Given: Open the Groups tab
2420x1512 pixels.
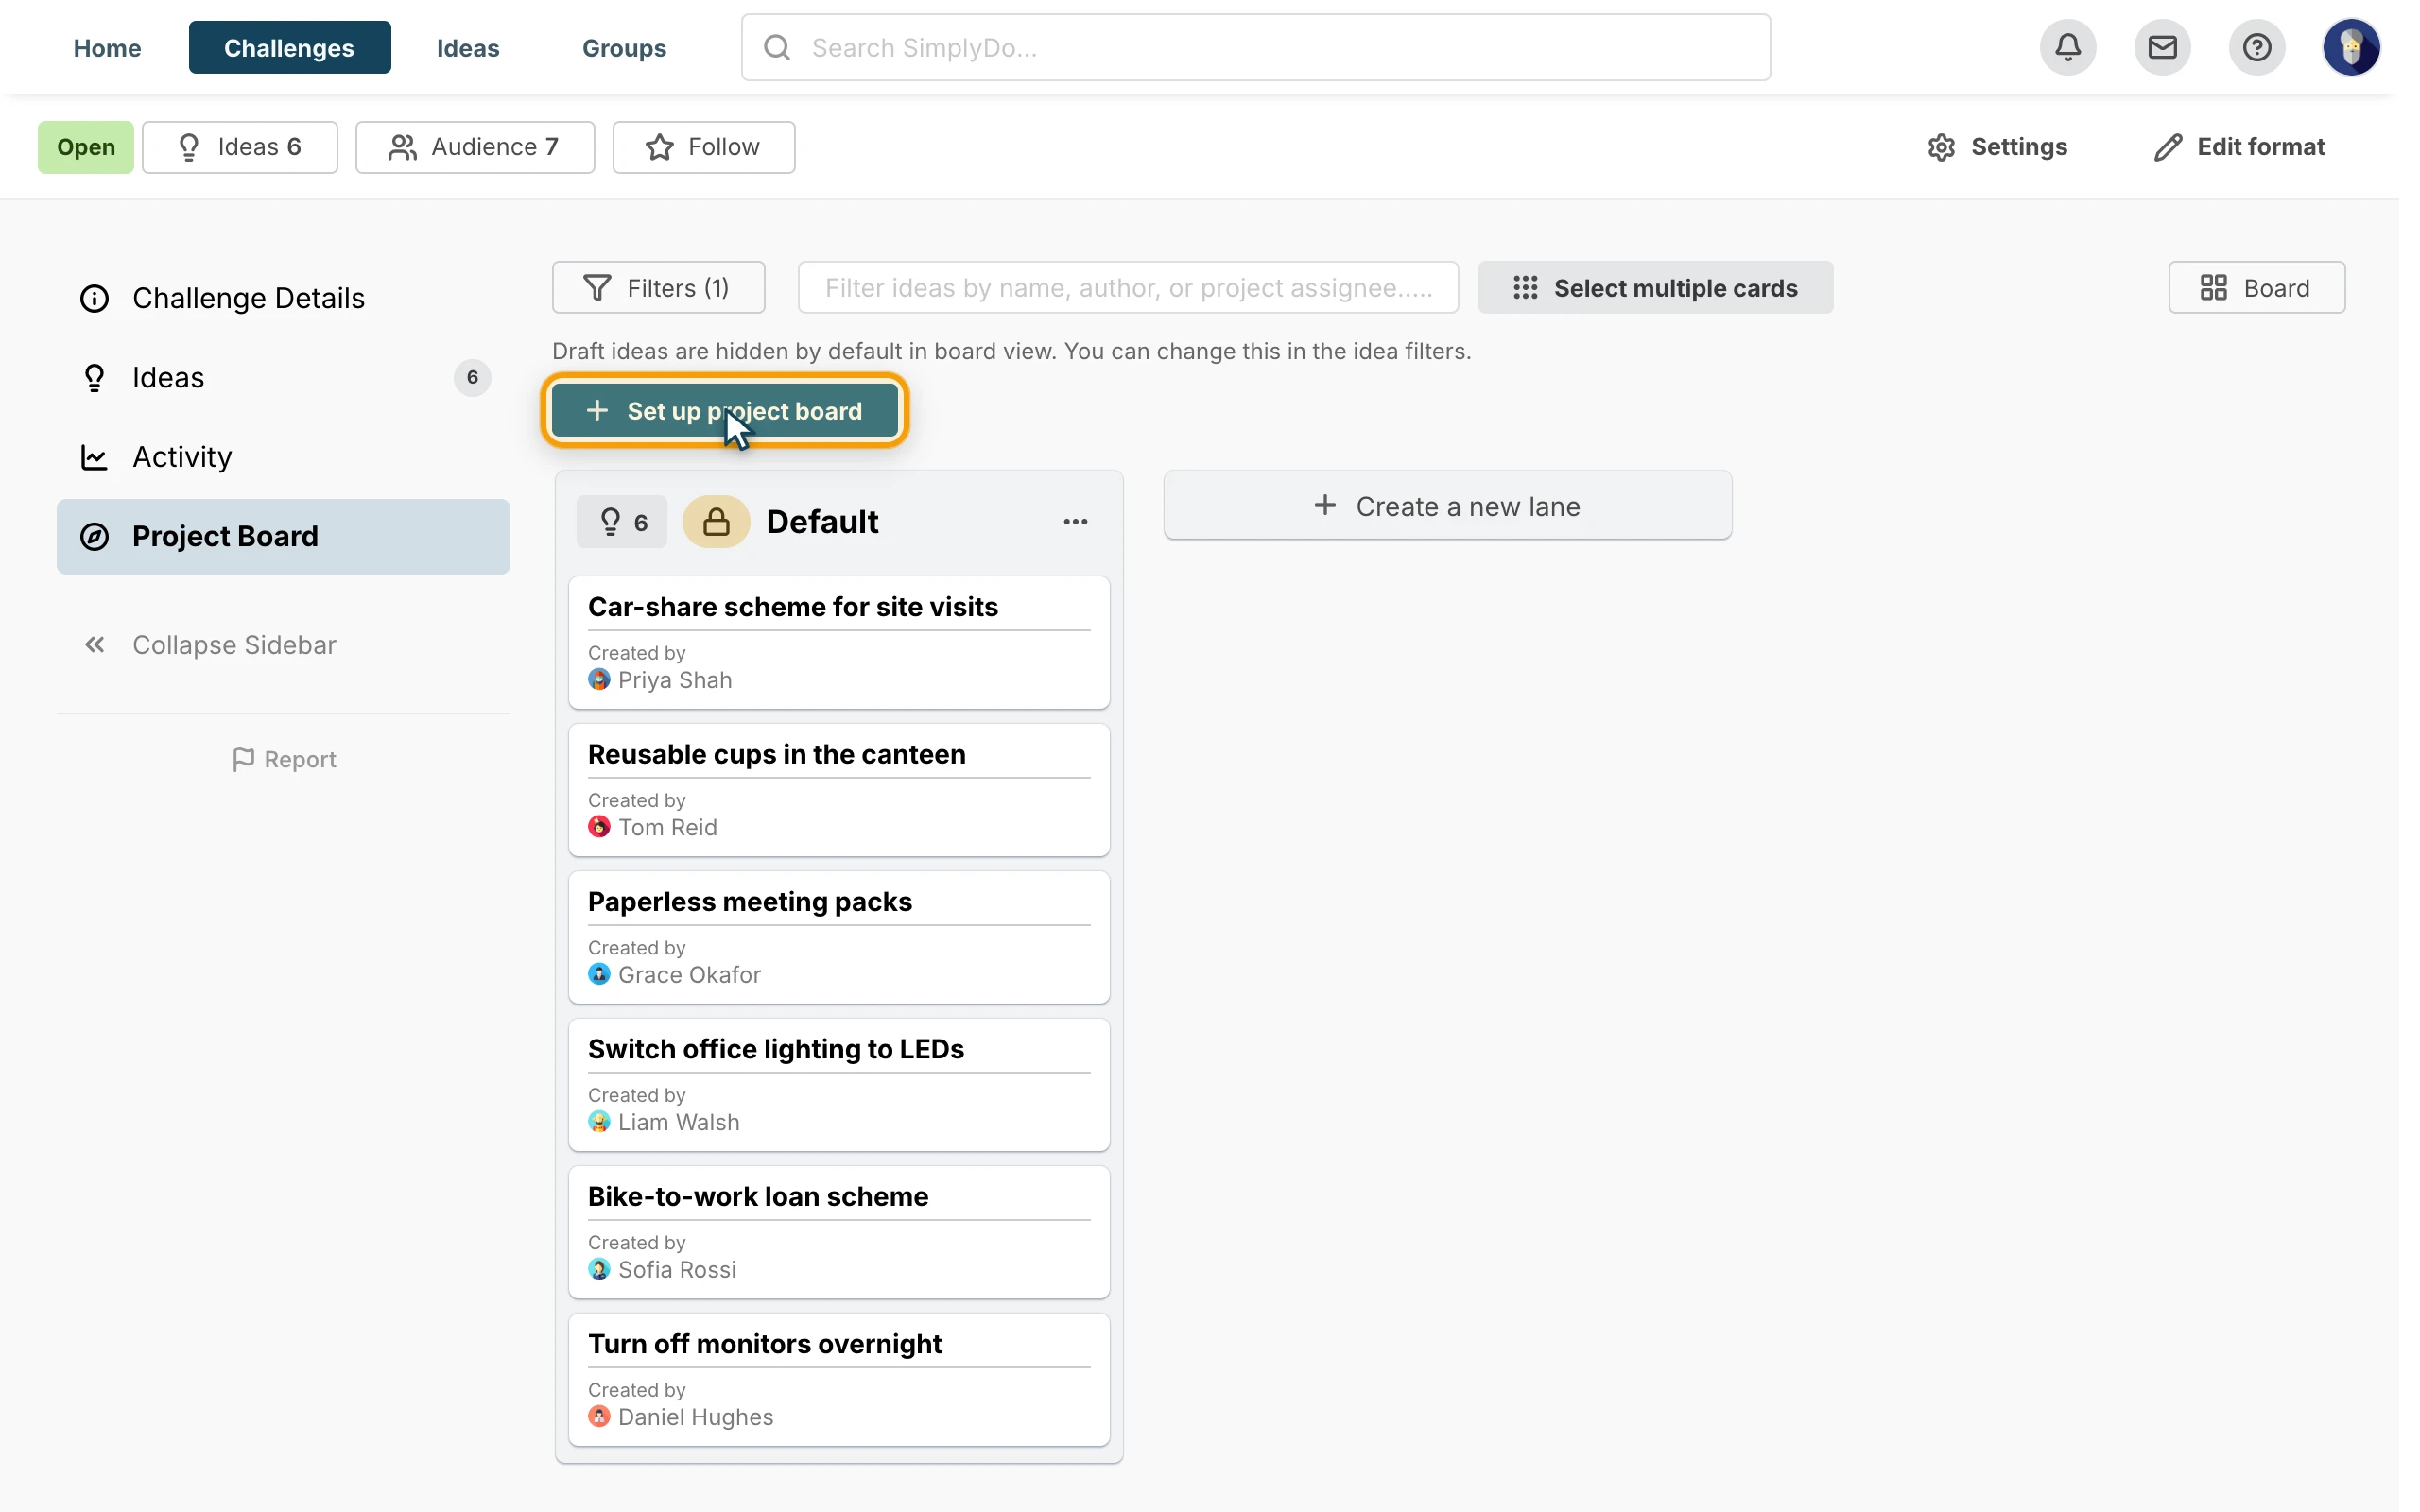Looking at the screenshot, I should pos(624,47).
